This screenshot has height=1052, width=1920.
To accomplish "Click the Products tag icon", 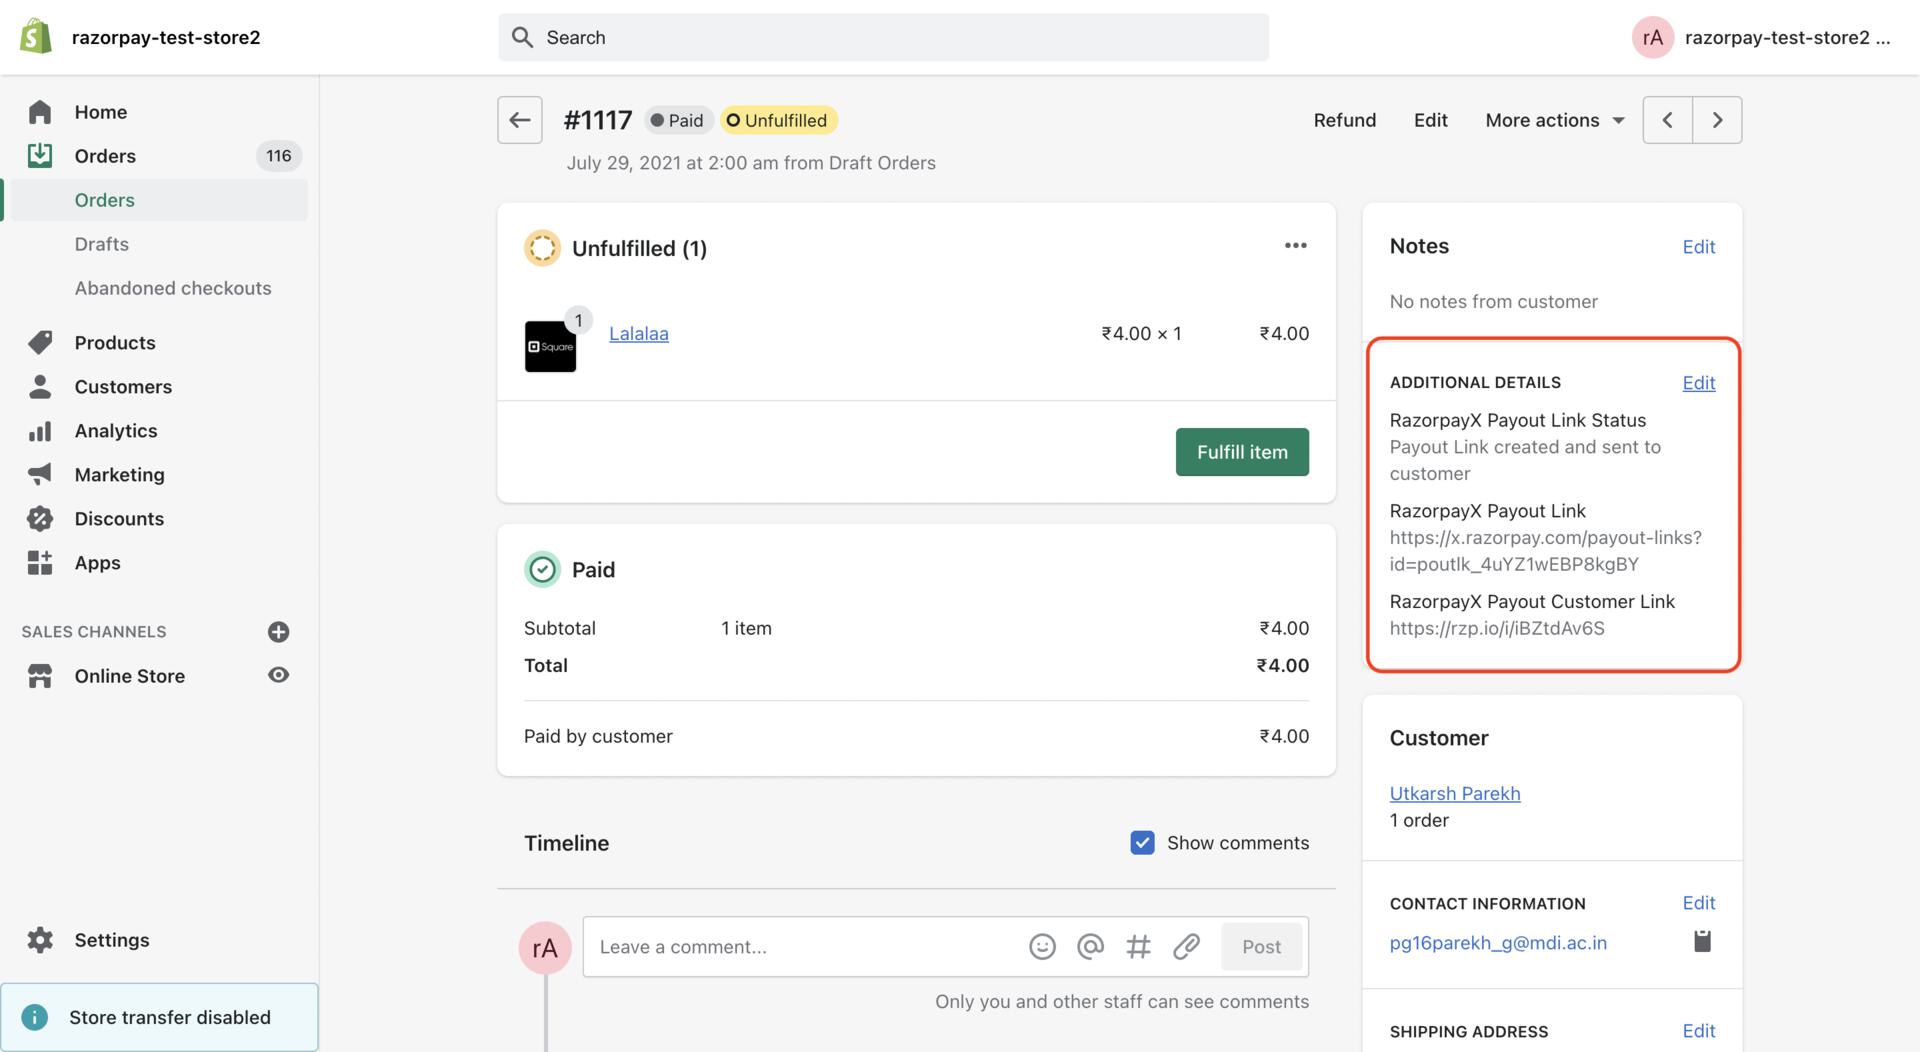I will pos(40,342).
